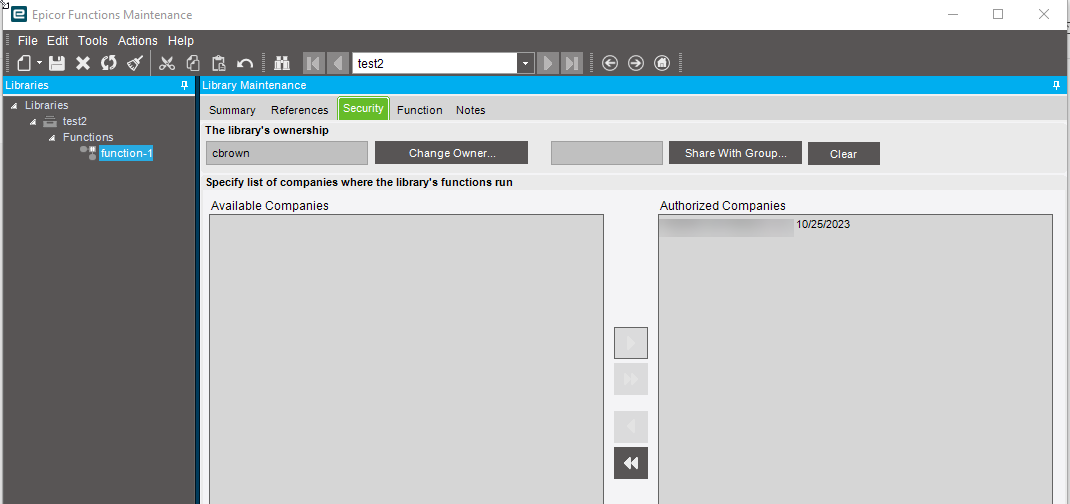
Task: Copy using the toolbar copy icon
Action: tap(193, 63)
